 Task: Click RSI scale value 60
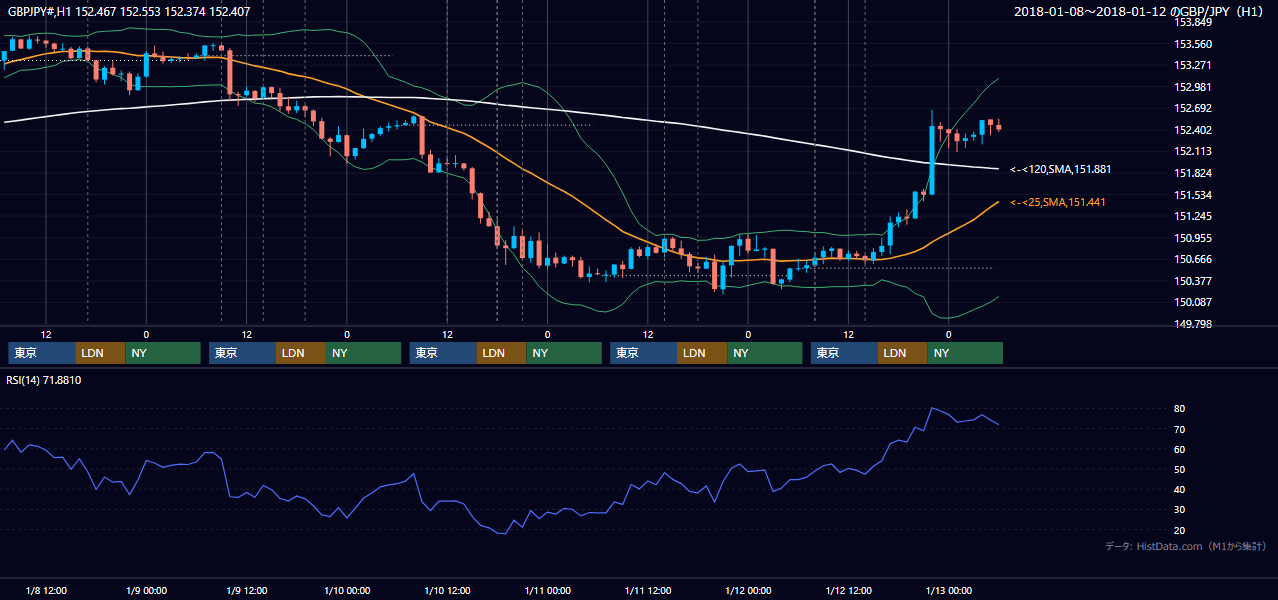(1180, 449)
